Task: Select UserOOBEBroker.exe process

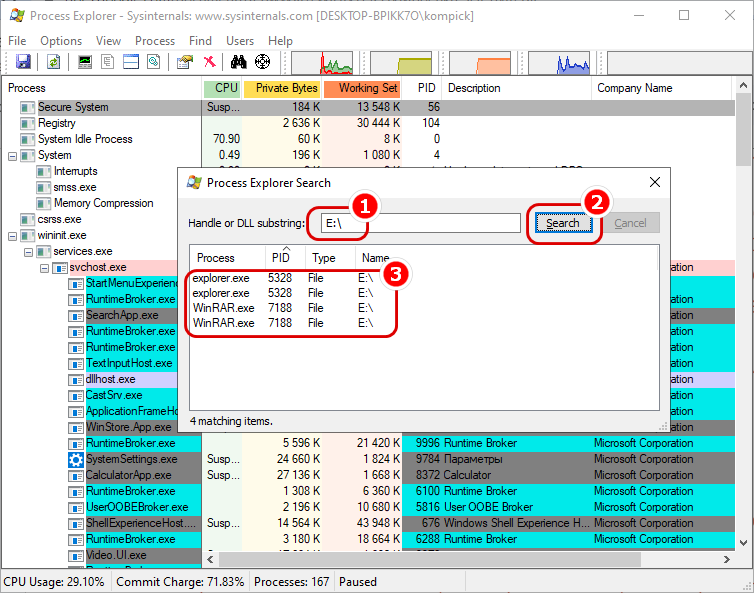Action: coord(137,507)
